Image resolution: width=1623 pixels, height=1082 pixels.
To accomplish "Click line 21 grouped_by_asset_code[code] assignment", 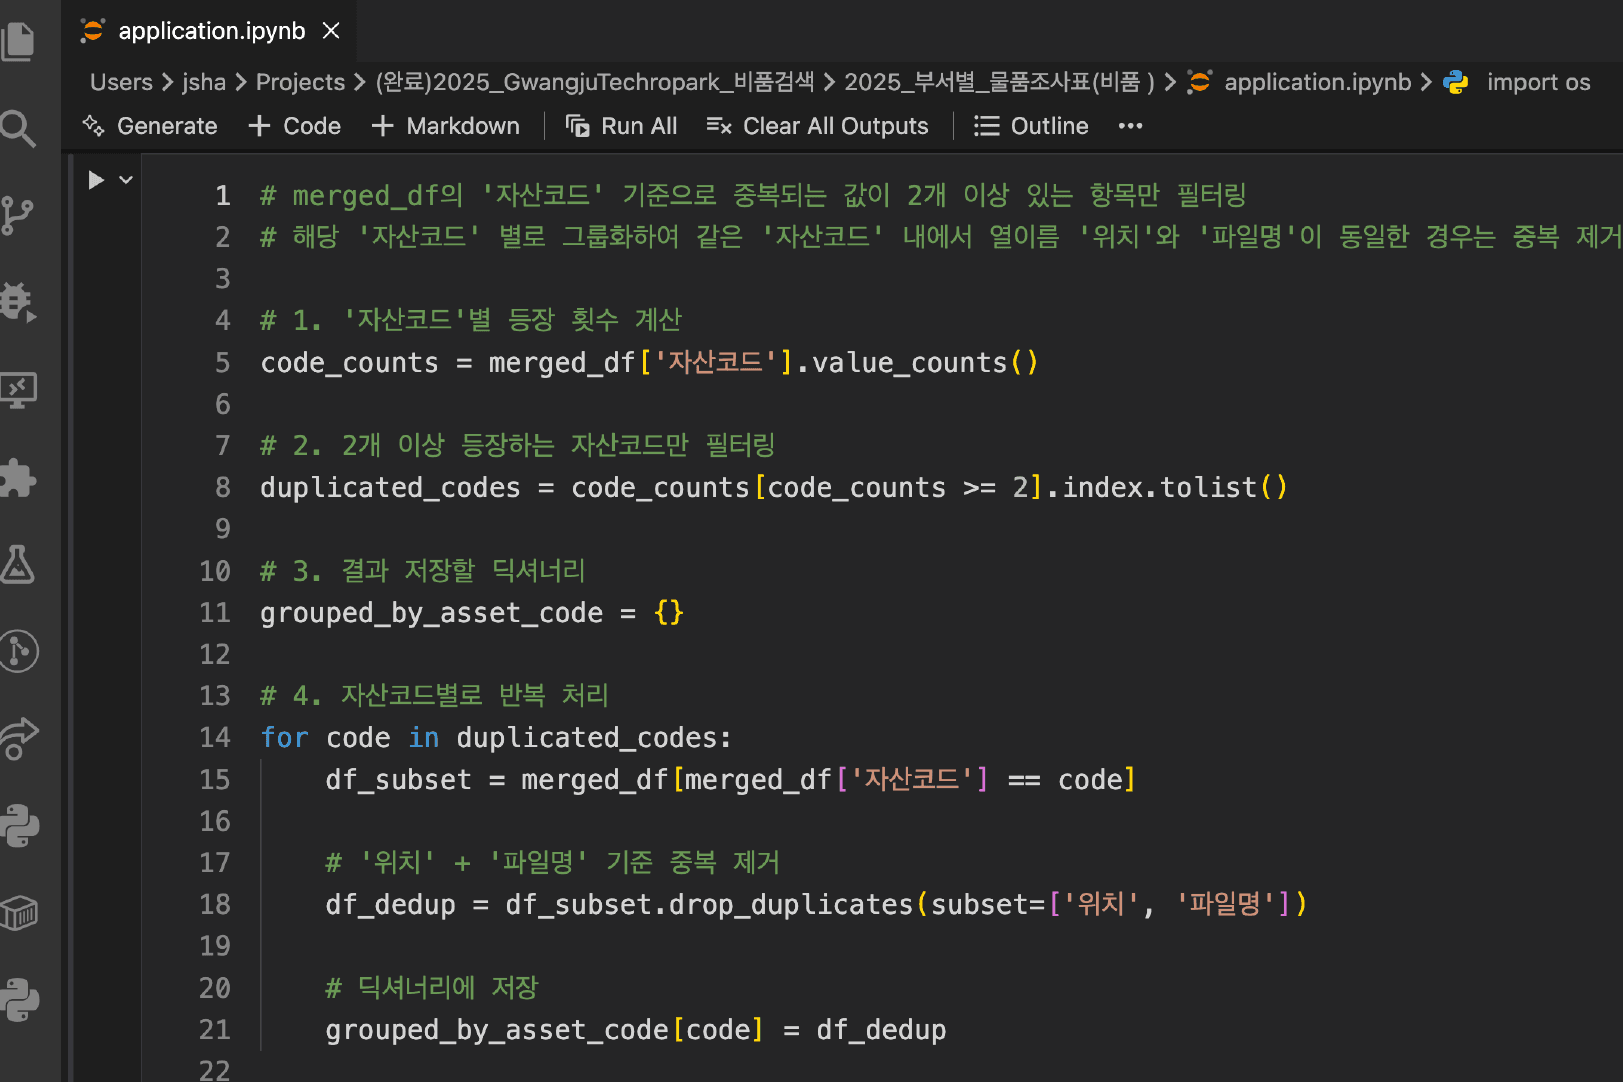I will (x=636, y=1030).
